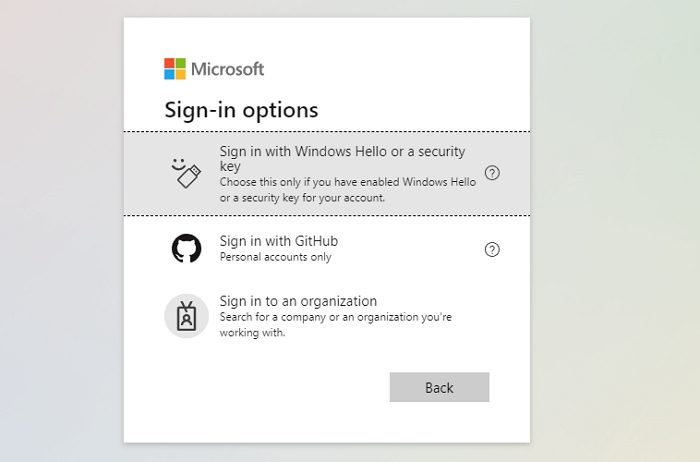Click the Sign-in options heading
Image resolution: width=700 pixels, height=462 pixels.
coord(241,110)
